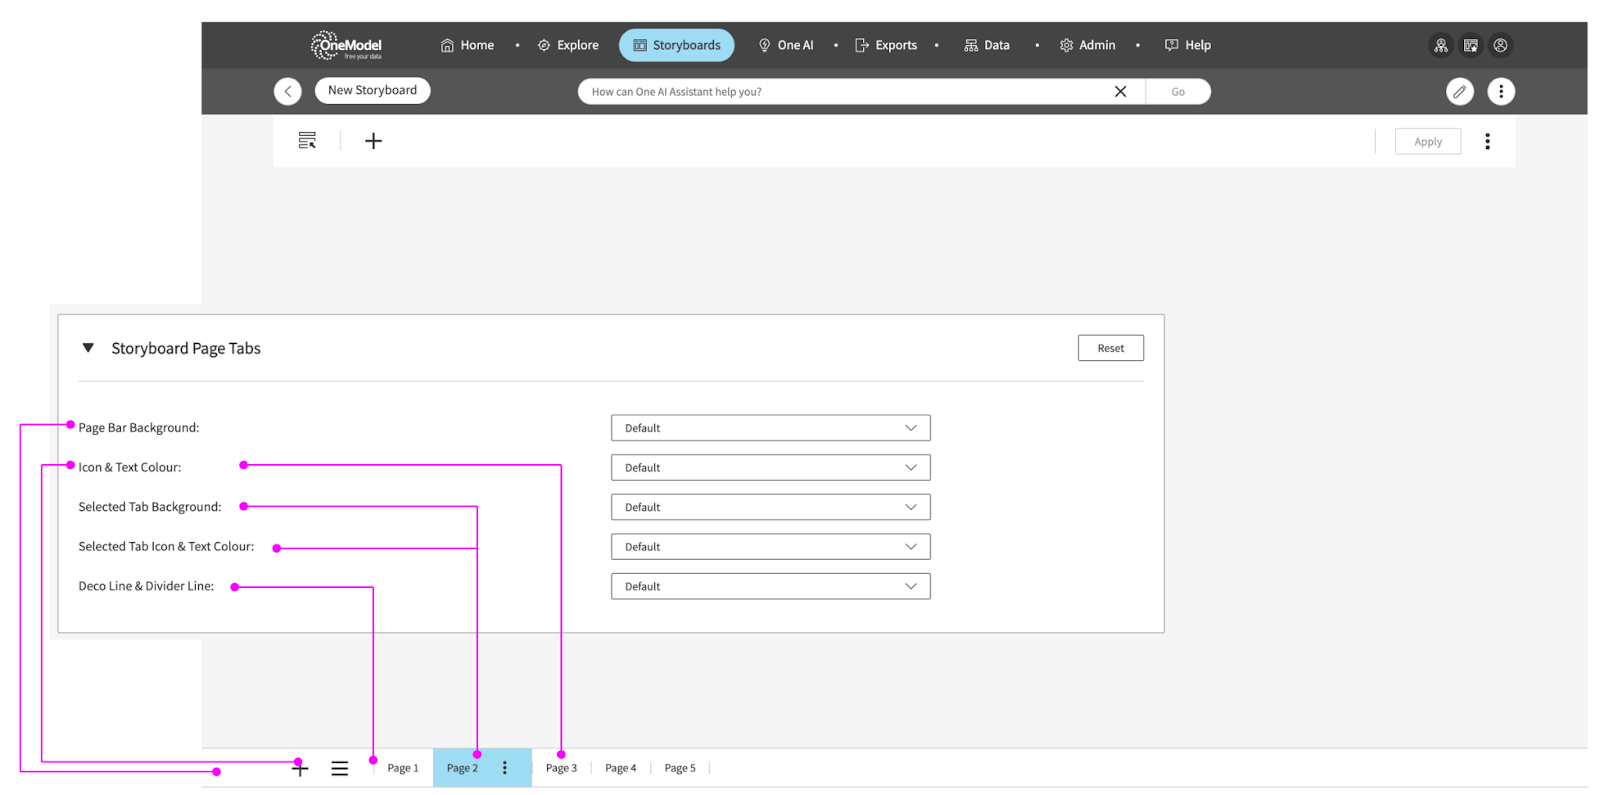The image size is (1600, 795).
Task: Click the plus icon in the top toolbar
Action: (373, 141)
